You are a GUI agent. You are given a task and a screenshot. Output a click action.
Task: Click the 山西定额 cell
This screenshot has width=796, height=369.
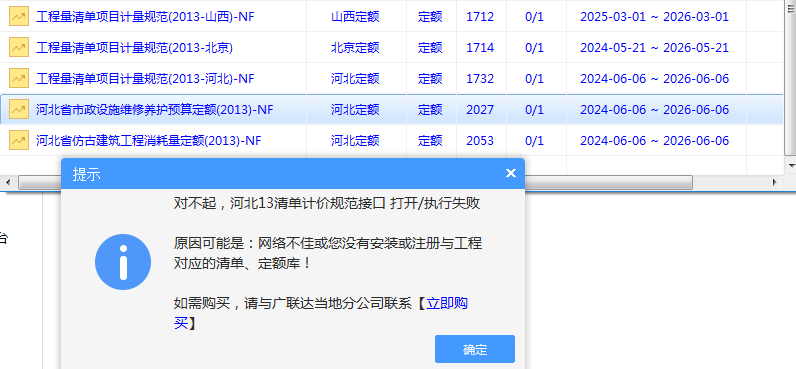(355, 17)
